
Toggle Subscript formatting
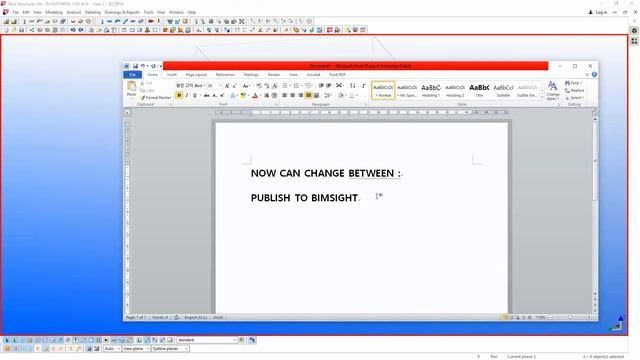[x=215, y=95]
